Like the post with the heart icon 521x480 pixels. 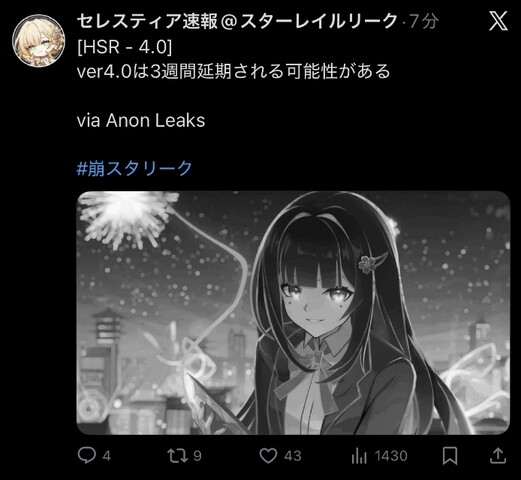(x=268, y=456)
